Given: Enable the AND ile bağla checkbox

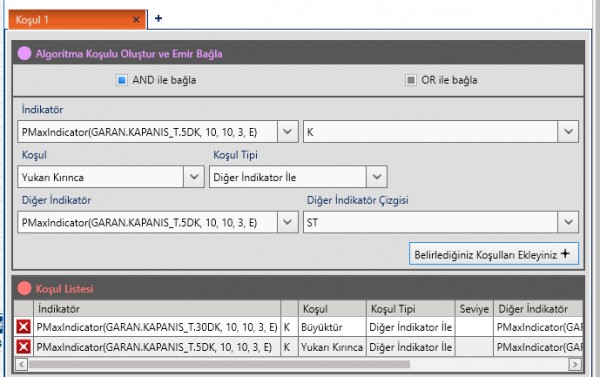Looking at the screenshot, I should [x=122, y=80].
